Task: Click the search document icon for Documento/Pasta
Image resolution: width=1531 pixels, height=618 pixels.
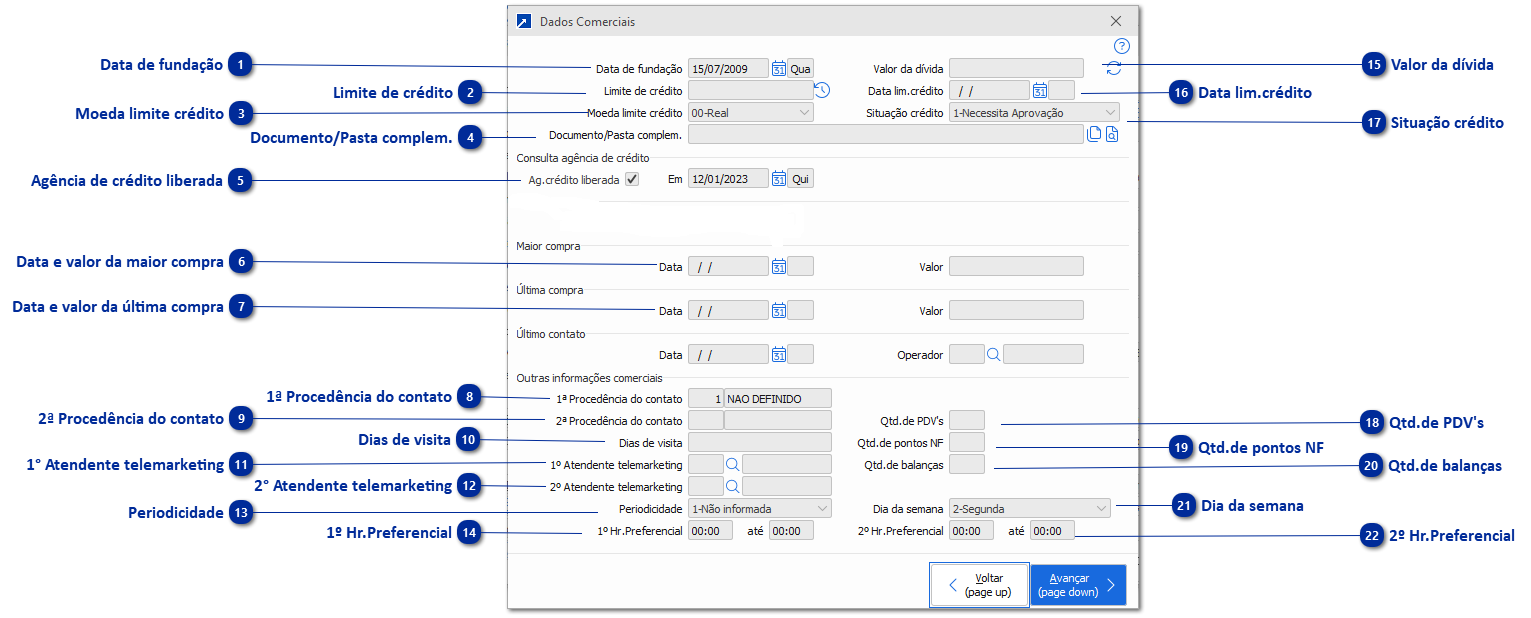Action: point(1112,135)
